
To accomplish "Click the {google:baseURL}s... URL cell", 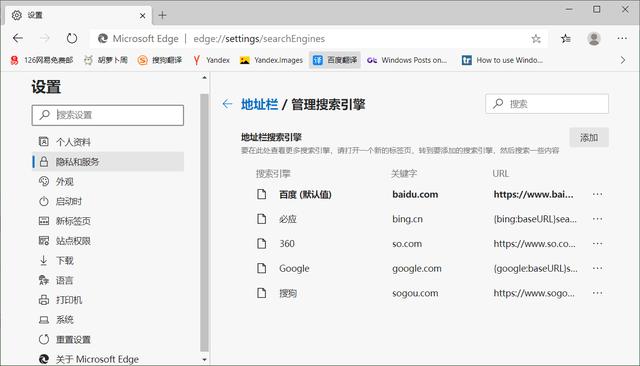I will (x=535, y=268).
